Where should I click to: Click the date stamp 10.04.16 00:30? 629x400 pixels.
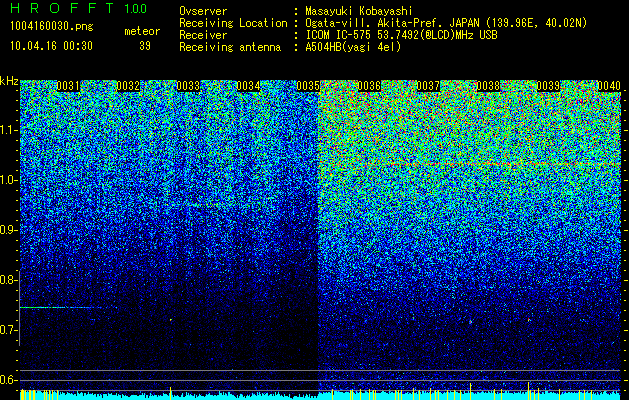coord(51,46)
